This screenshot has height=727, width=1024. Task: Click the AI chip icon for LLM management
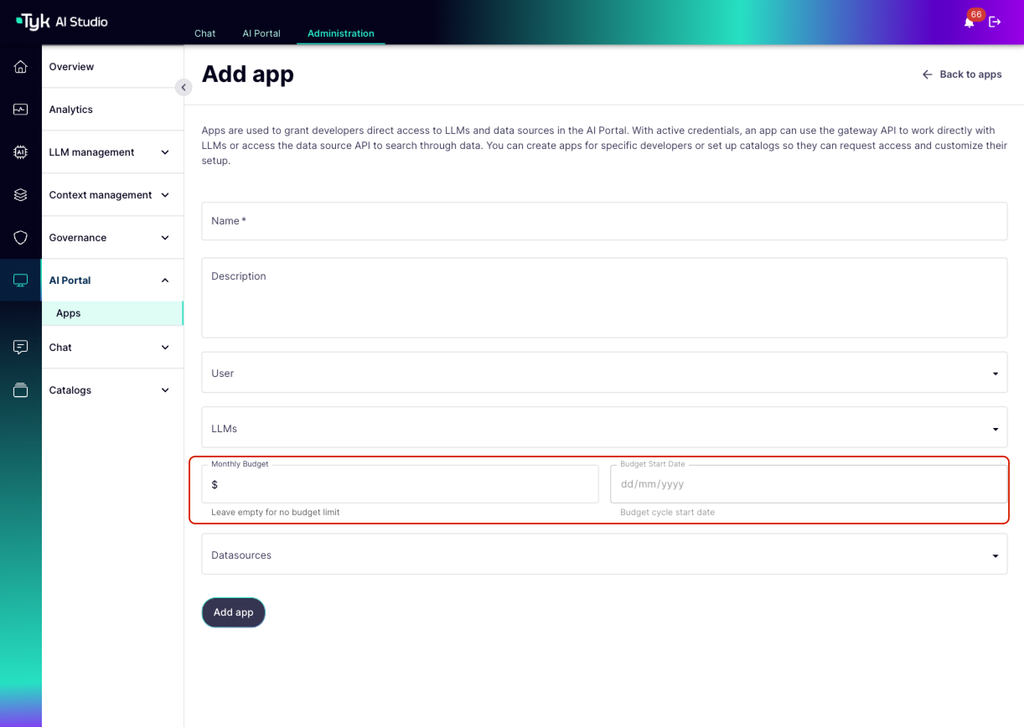[x=20, y=152]
